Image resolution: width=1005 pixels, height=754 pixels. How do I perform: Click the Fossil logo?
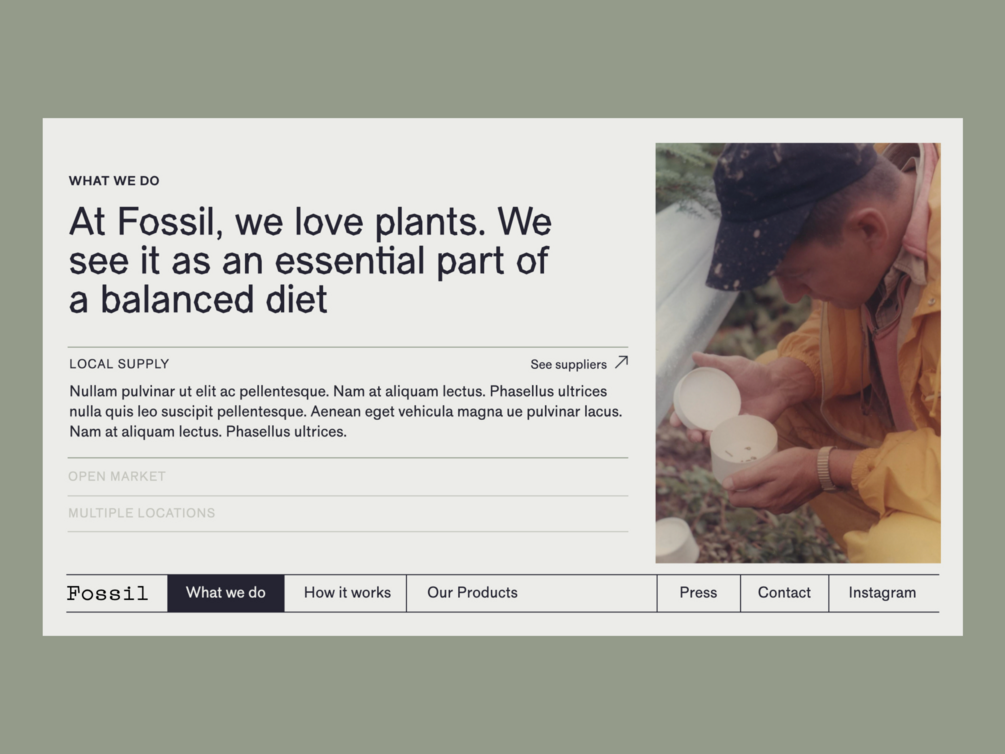[107, 593]
